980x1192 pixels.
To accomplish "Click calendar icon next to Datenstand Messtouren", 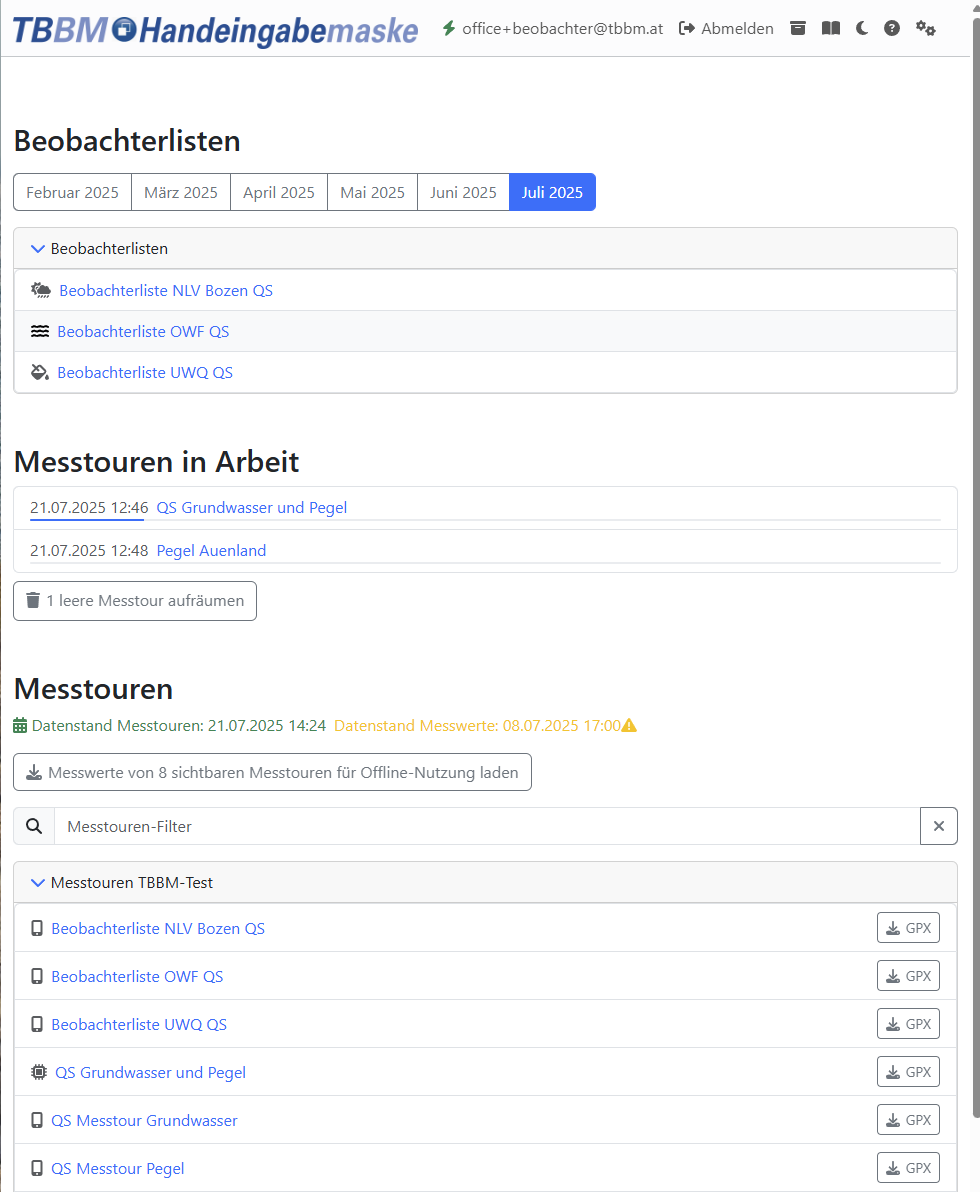I will [21, 726].
